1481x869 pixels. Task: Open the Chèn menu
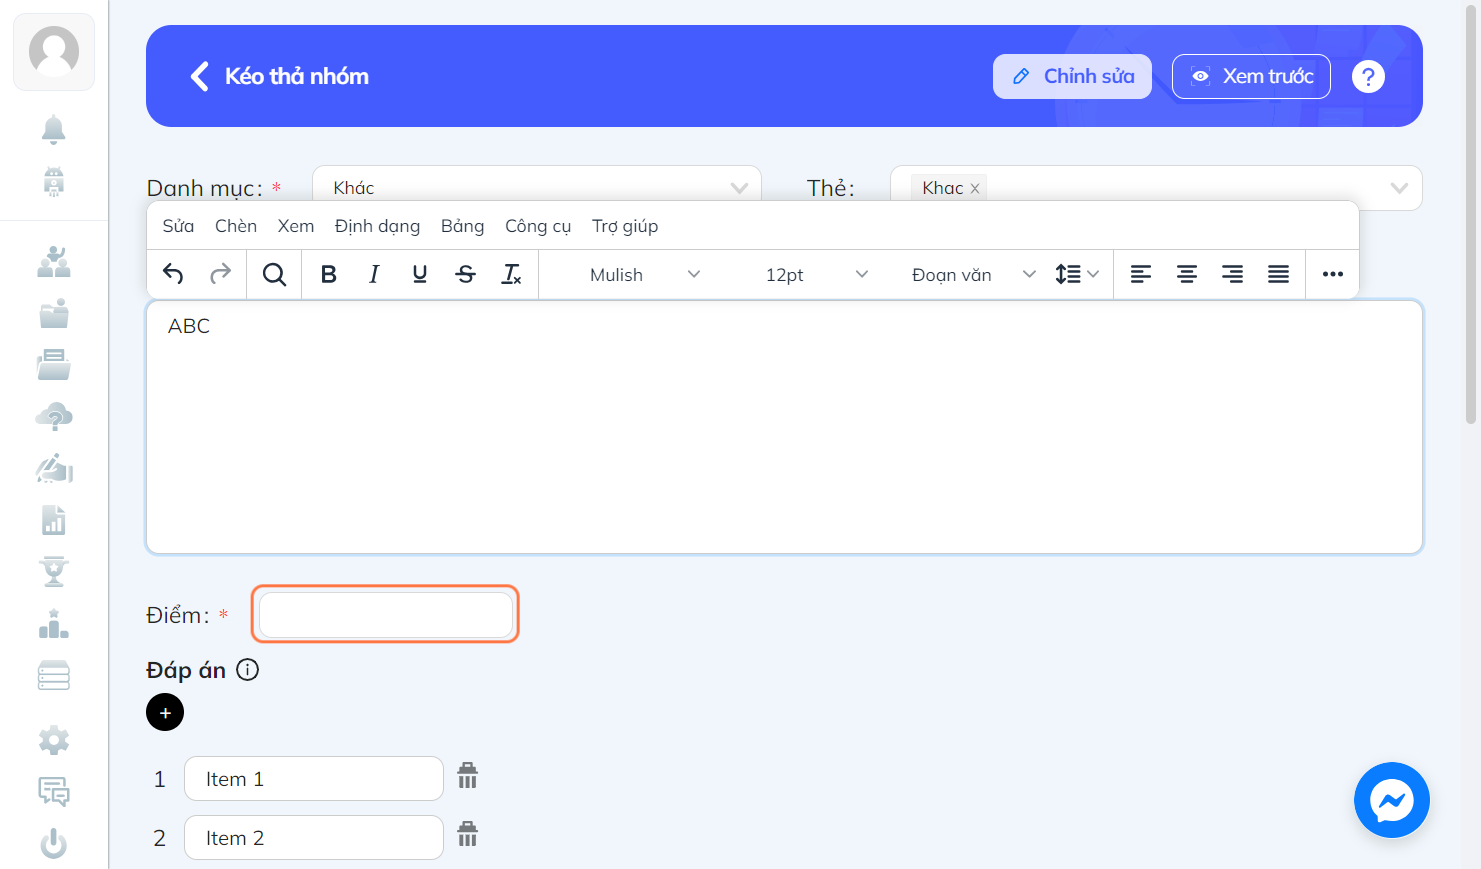pyautogui.click(x=236, y=226)
